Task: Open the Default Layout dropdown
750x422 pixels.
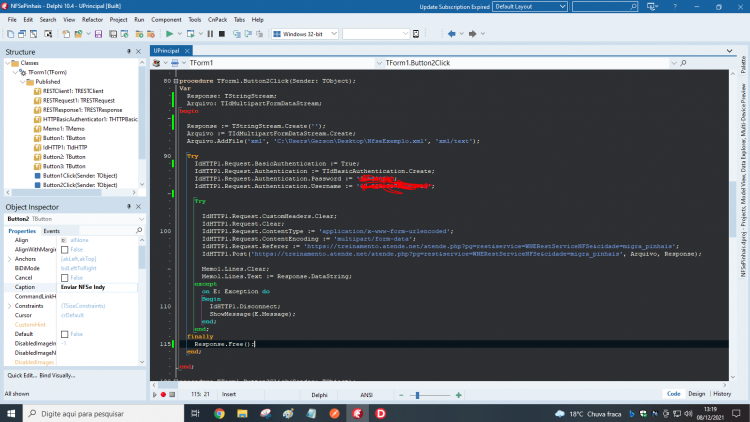Action: (x=562, y=7)
